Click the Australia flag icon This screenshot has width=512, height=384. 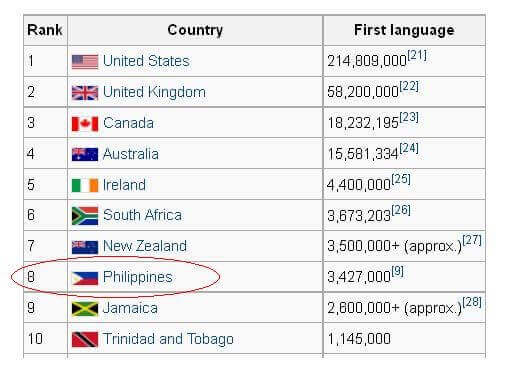coord(85,155)
